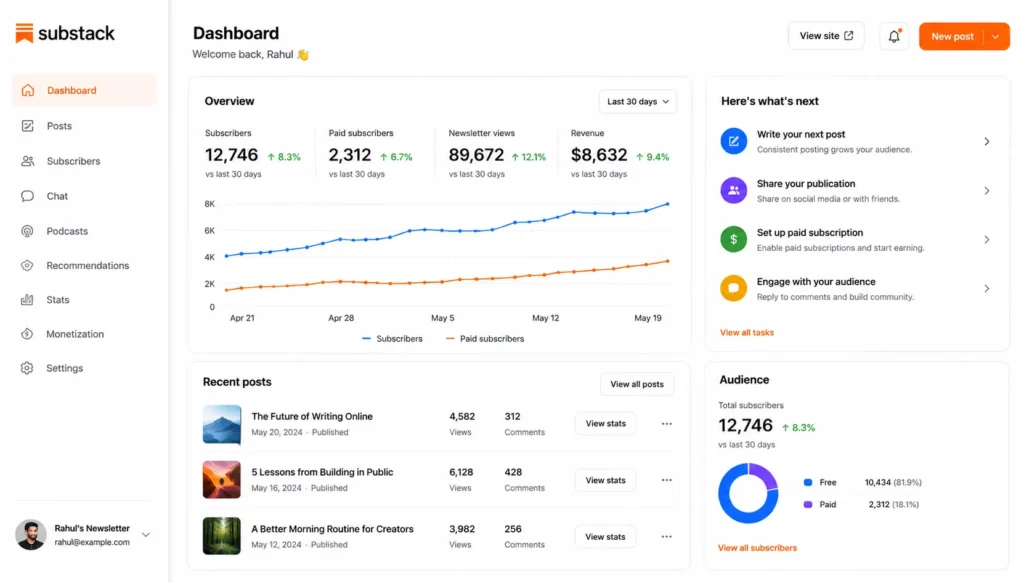This screenshot has height=583, width=1024.
Task: Open Share your publication chevron
Action: pyautogui.click(x=987, y=191)
